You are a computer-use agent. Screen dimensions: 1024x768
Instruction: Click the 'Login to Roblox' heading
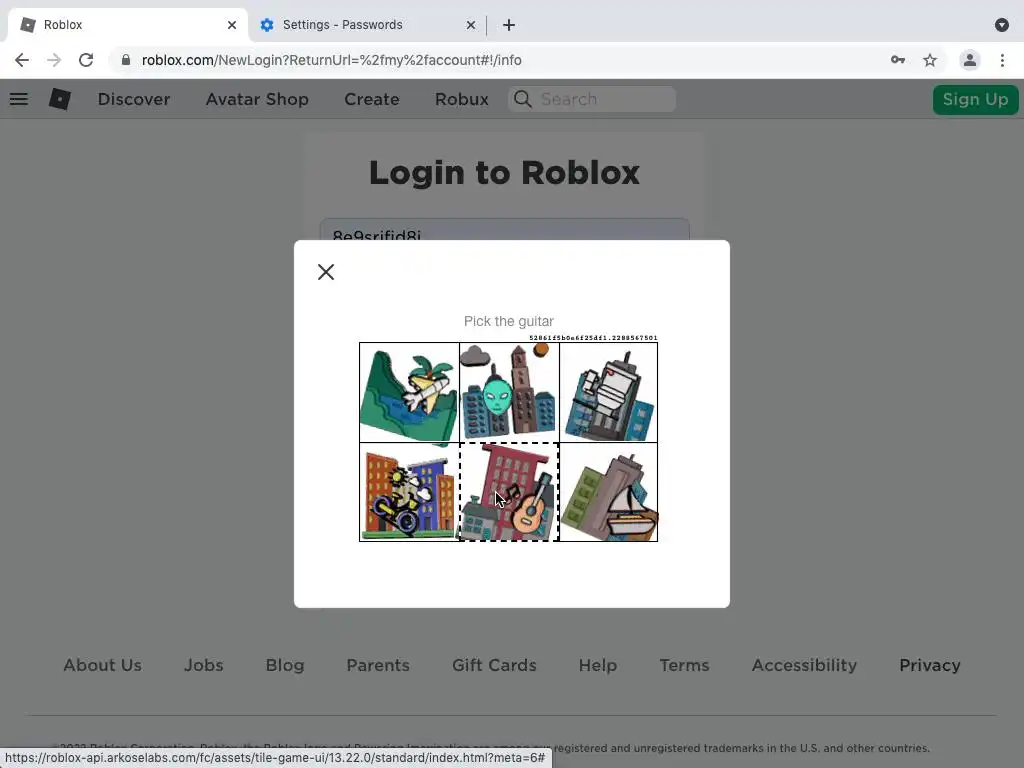pyautogui.click(x=504, y=172)
